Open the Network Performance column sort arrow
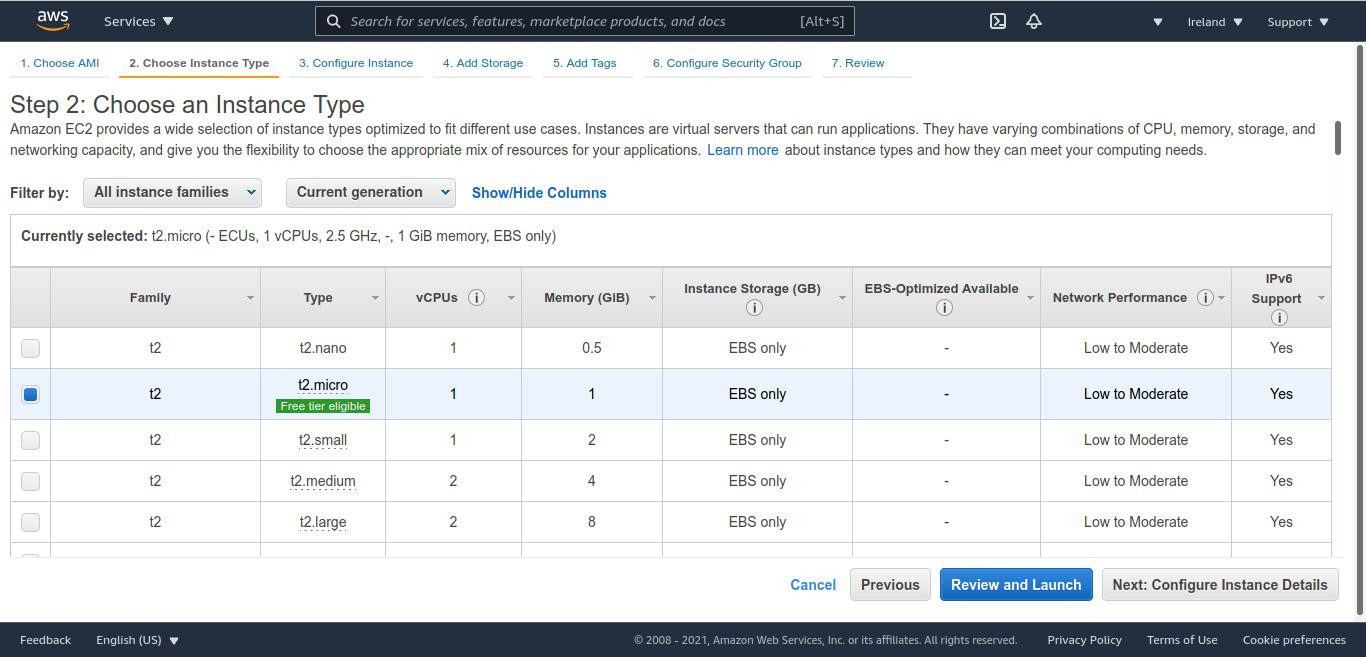Image resolution: width=1366 pixels, height=657 pixels. tap(1221, 298)
